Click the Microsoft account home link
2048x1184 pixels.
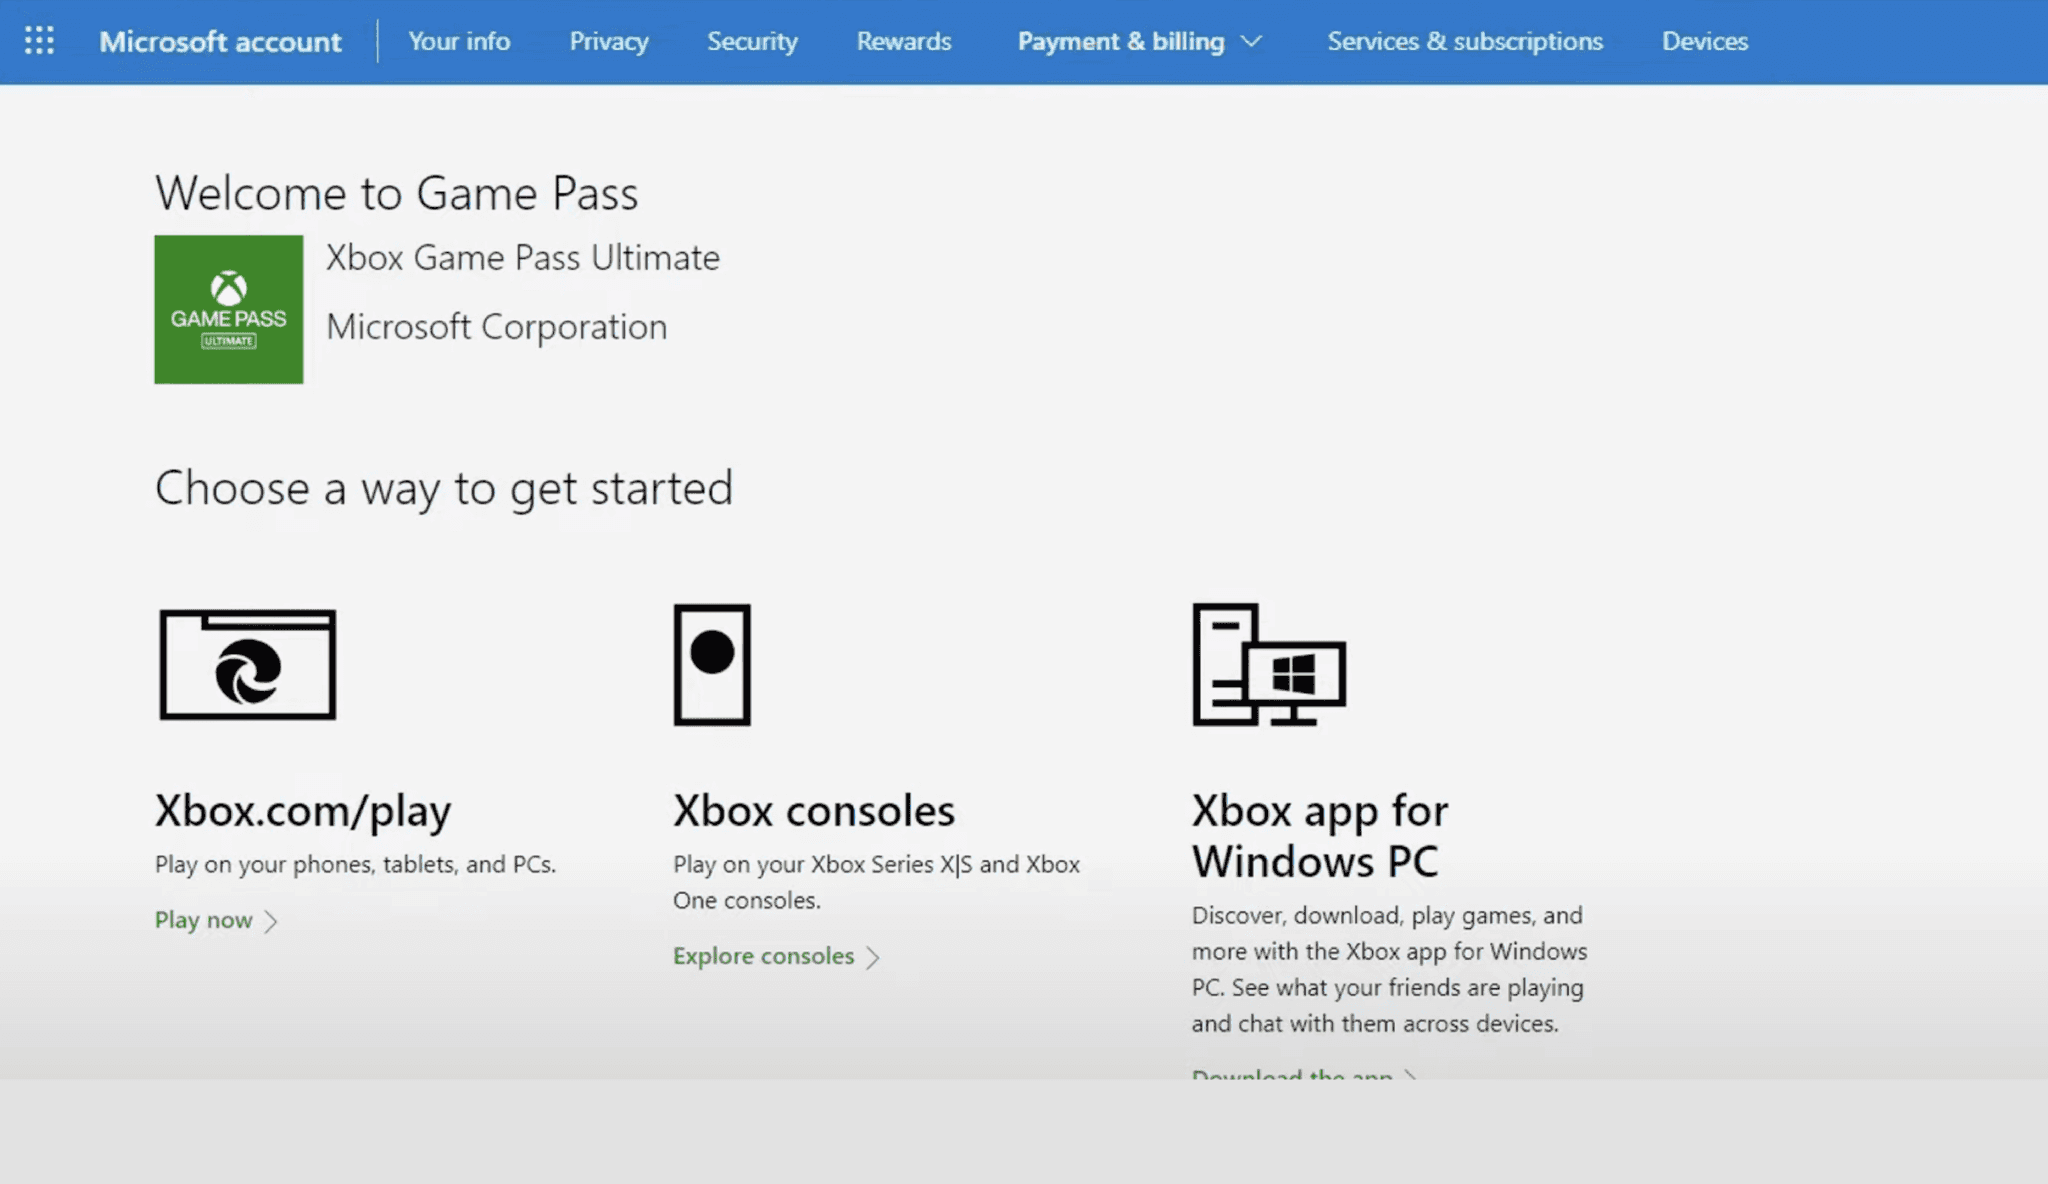pyautogui.click(x=220, y=42)
